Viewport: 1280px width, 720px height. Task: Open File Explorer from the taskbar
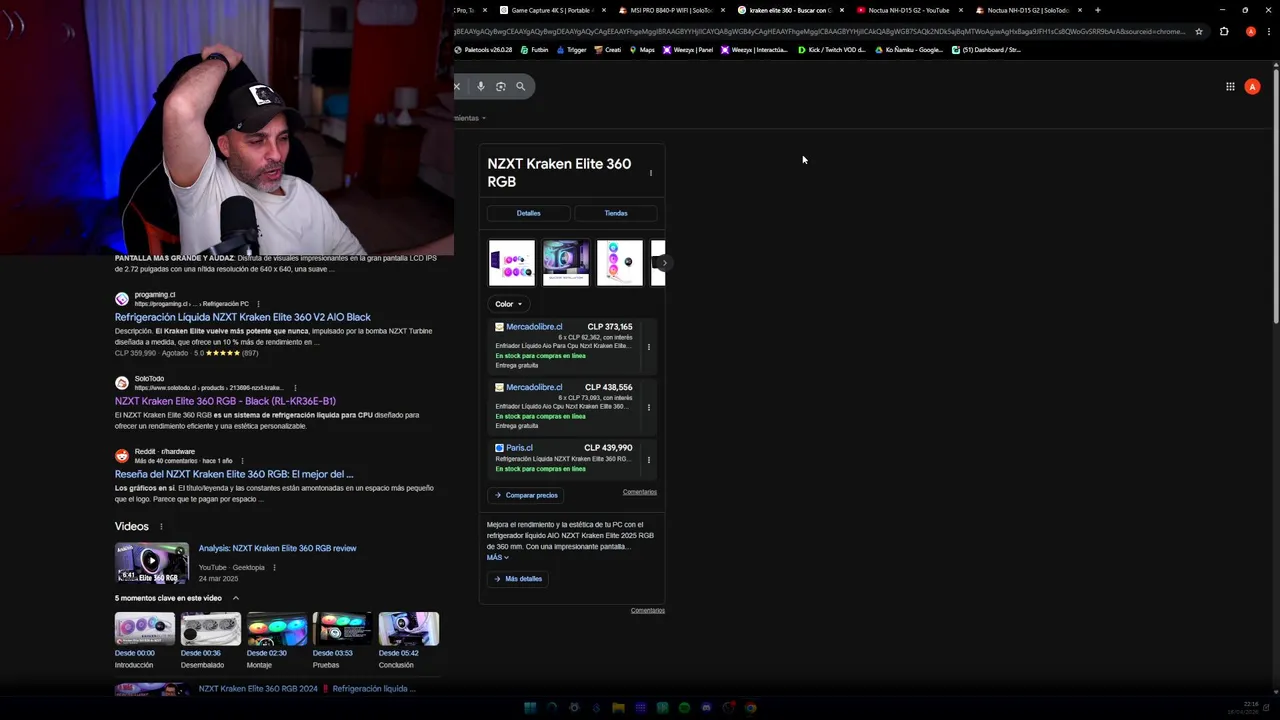[x=618, y=708]
